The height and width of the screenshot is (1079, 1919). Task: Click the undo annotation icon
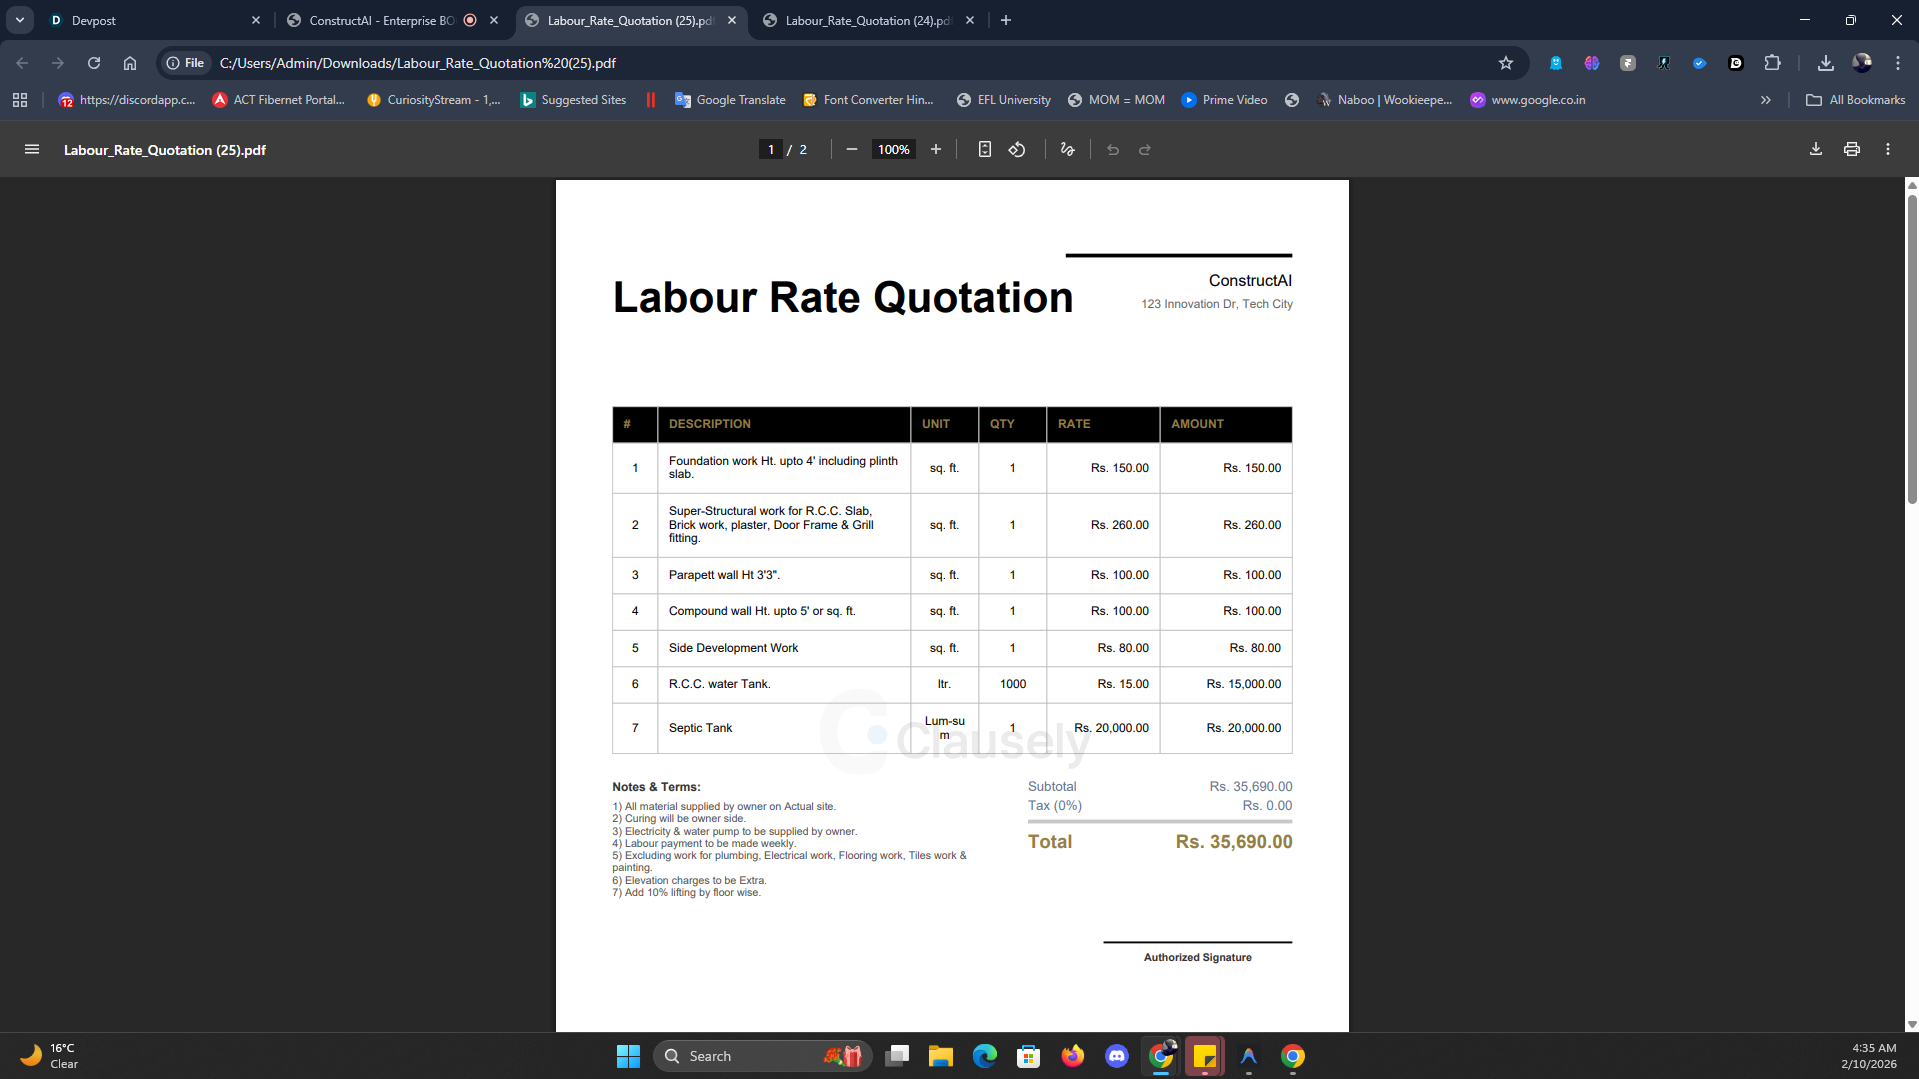[1113, 150]
